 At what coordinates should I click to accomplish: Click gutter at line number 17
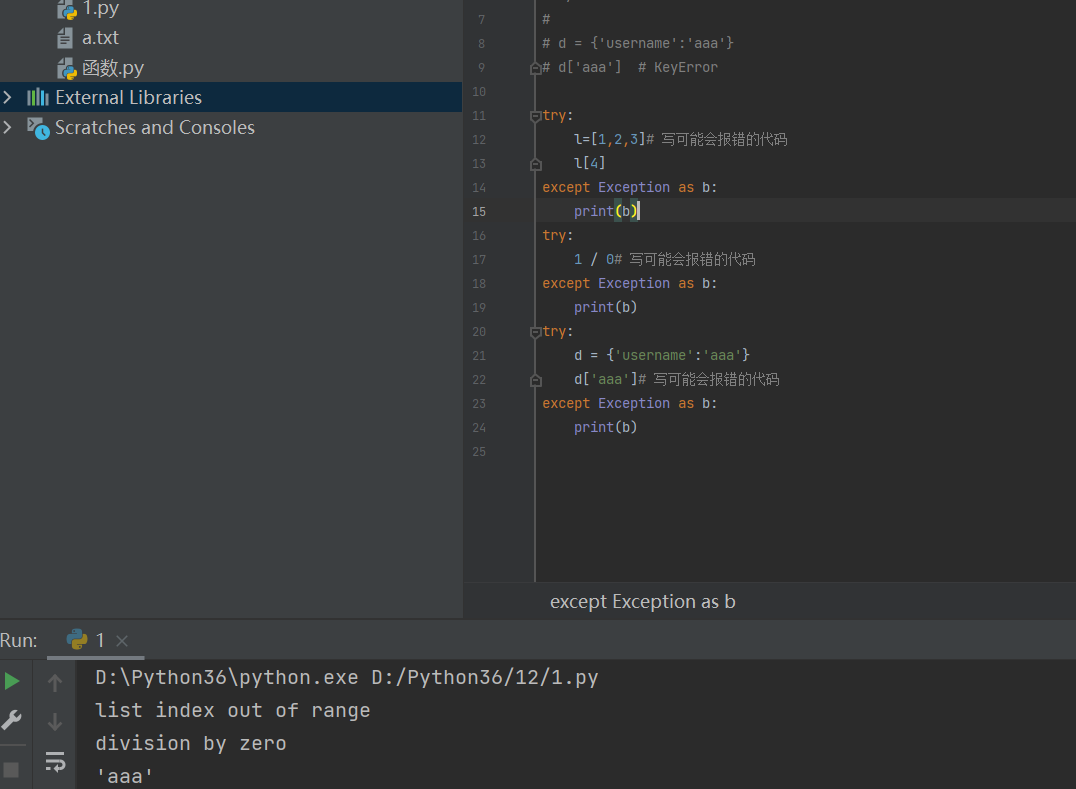tap(479, 260)
